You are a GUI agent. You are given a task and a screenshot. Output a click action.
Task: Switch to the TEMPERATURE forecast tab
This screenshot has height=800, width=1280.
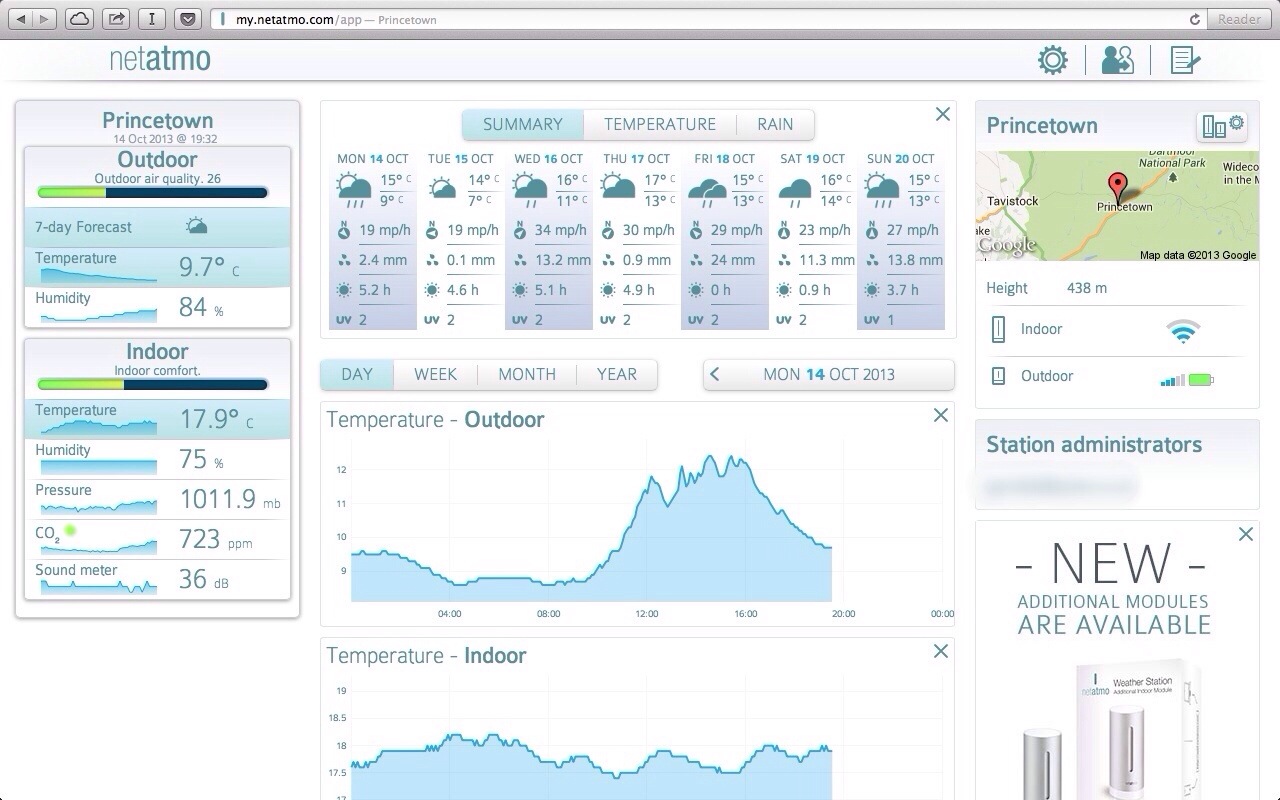click(659, 124)
